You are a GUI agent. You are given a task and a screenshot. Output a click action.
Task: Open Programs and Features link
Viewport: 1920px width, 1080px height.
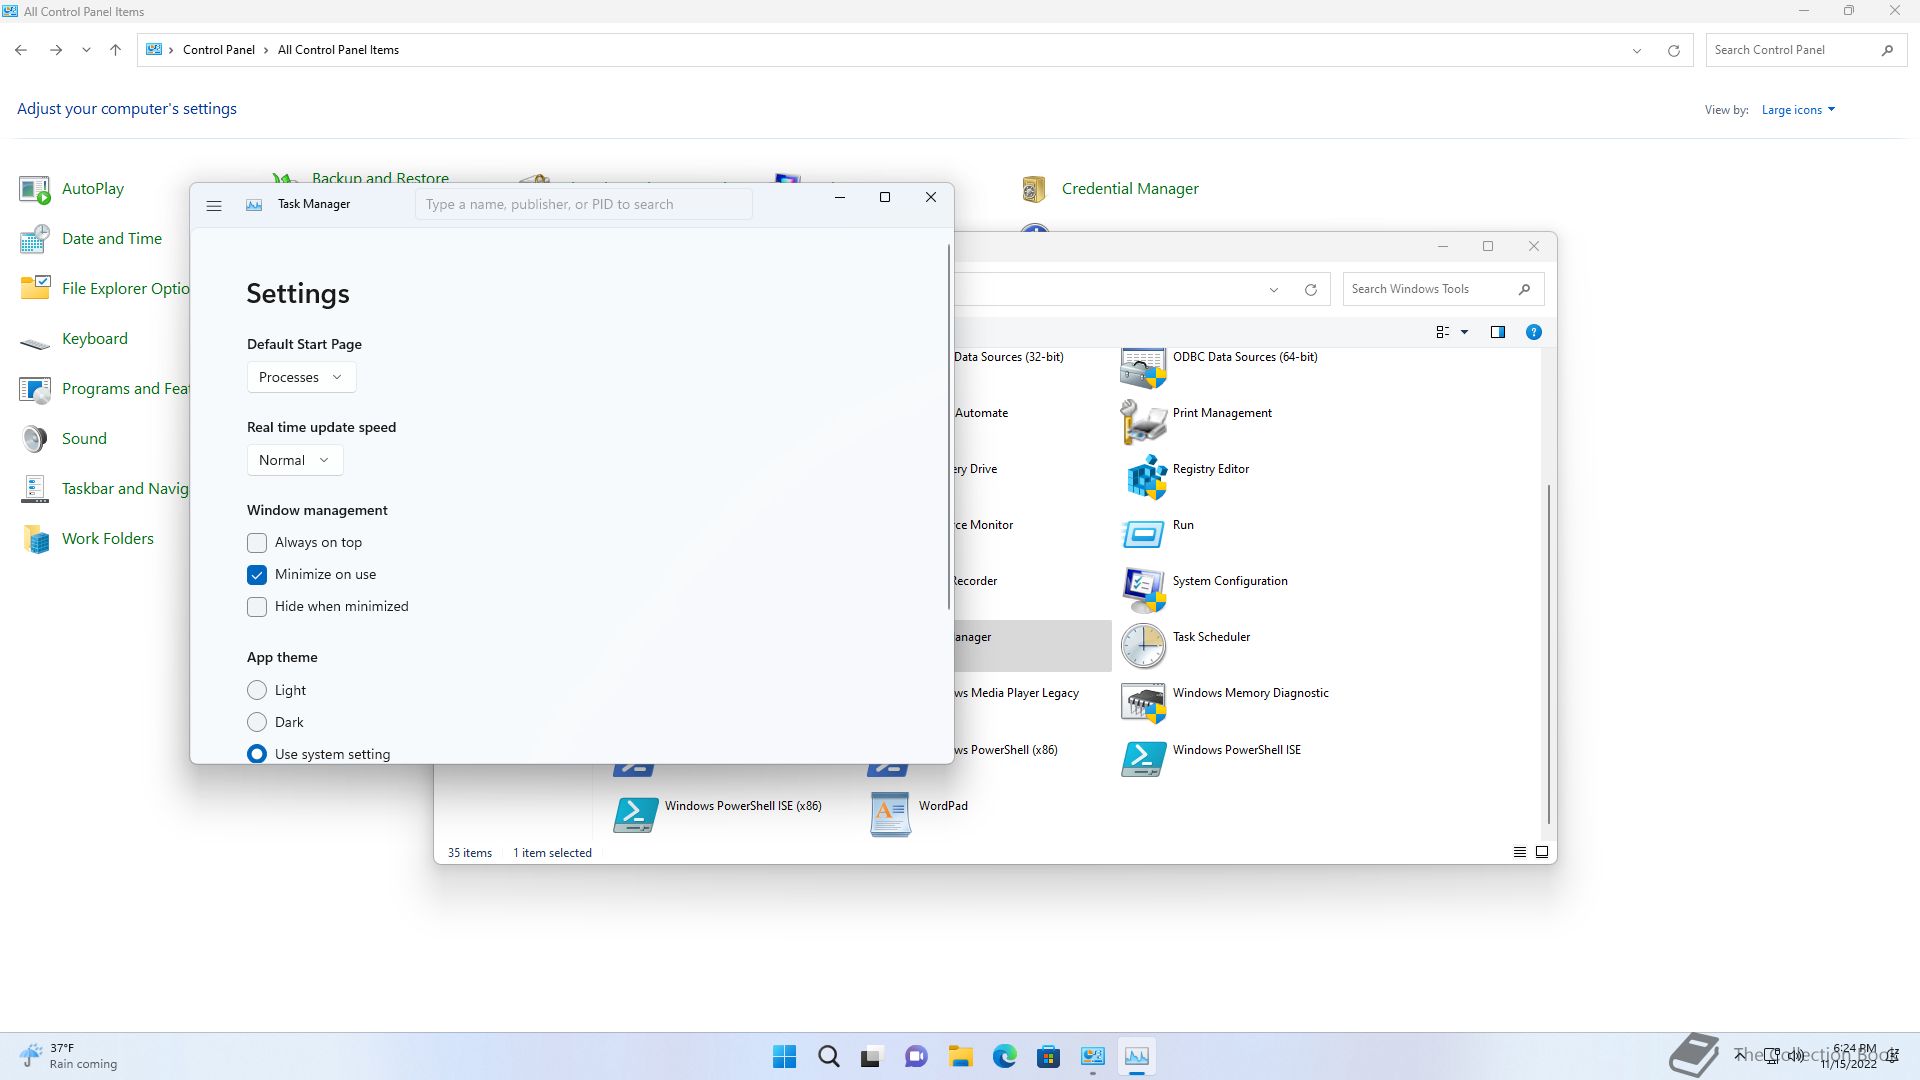(125, 388)
